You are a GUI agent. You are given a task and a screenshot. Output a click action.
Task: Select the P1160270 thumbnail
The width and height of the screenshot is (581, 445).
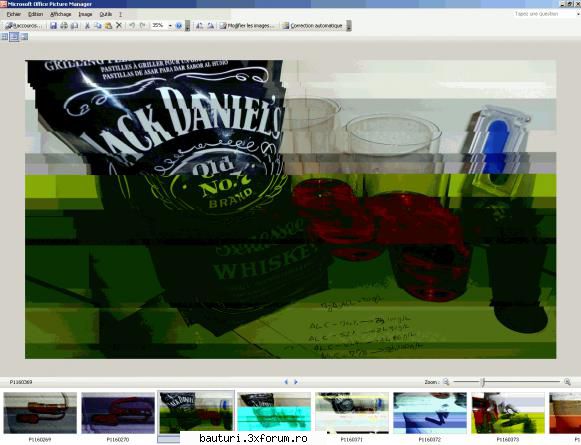point(118,413)
